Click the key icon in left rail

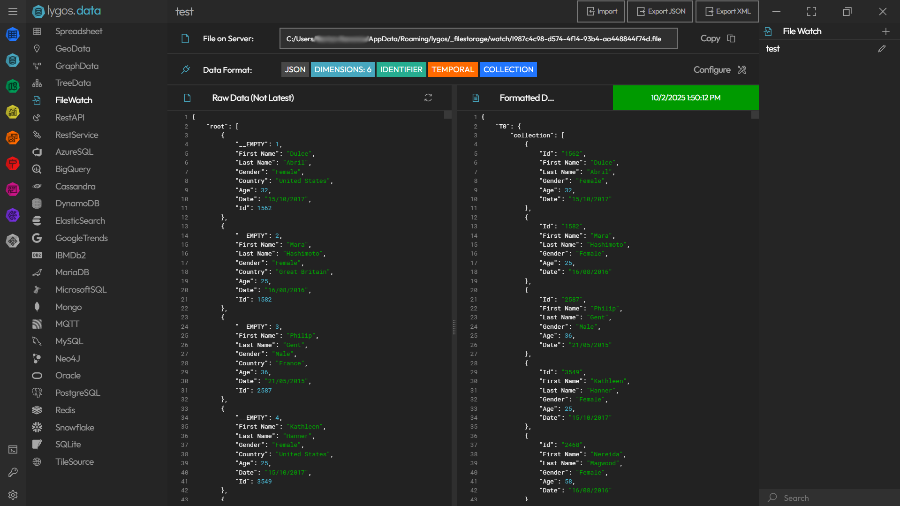13,472
